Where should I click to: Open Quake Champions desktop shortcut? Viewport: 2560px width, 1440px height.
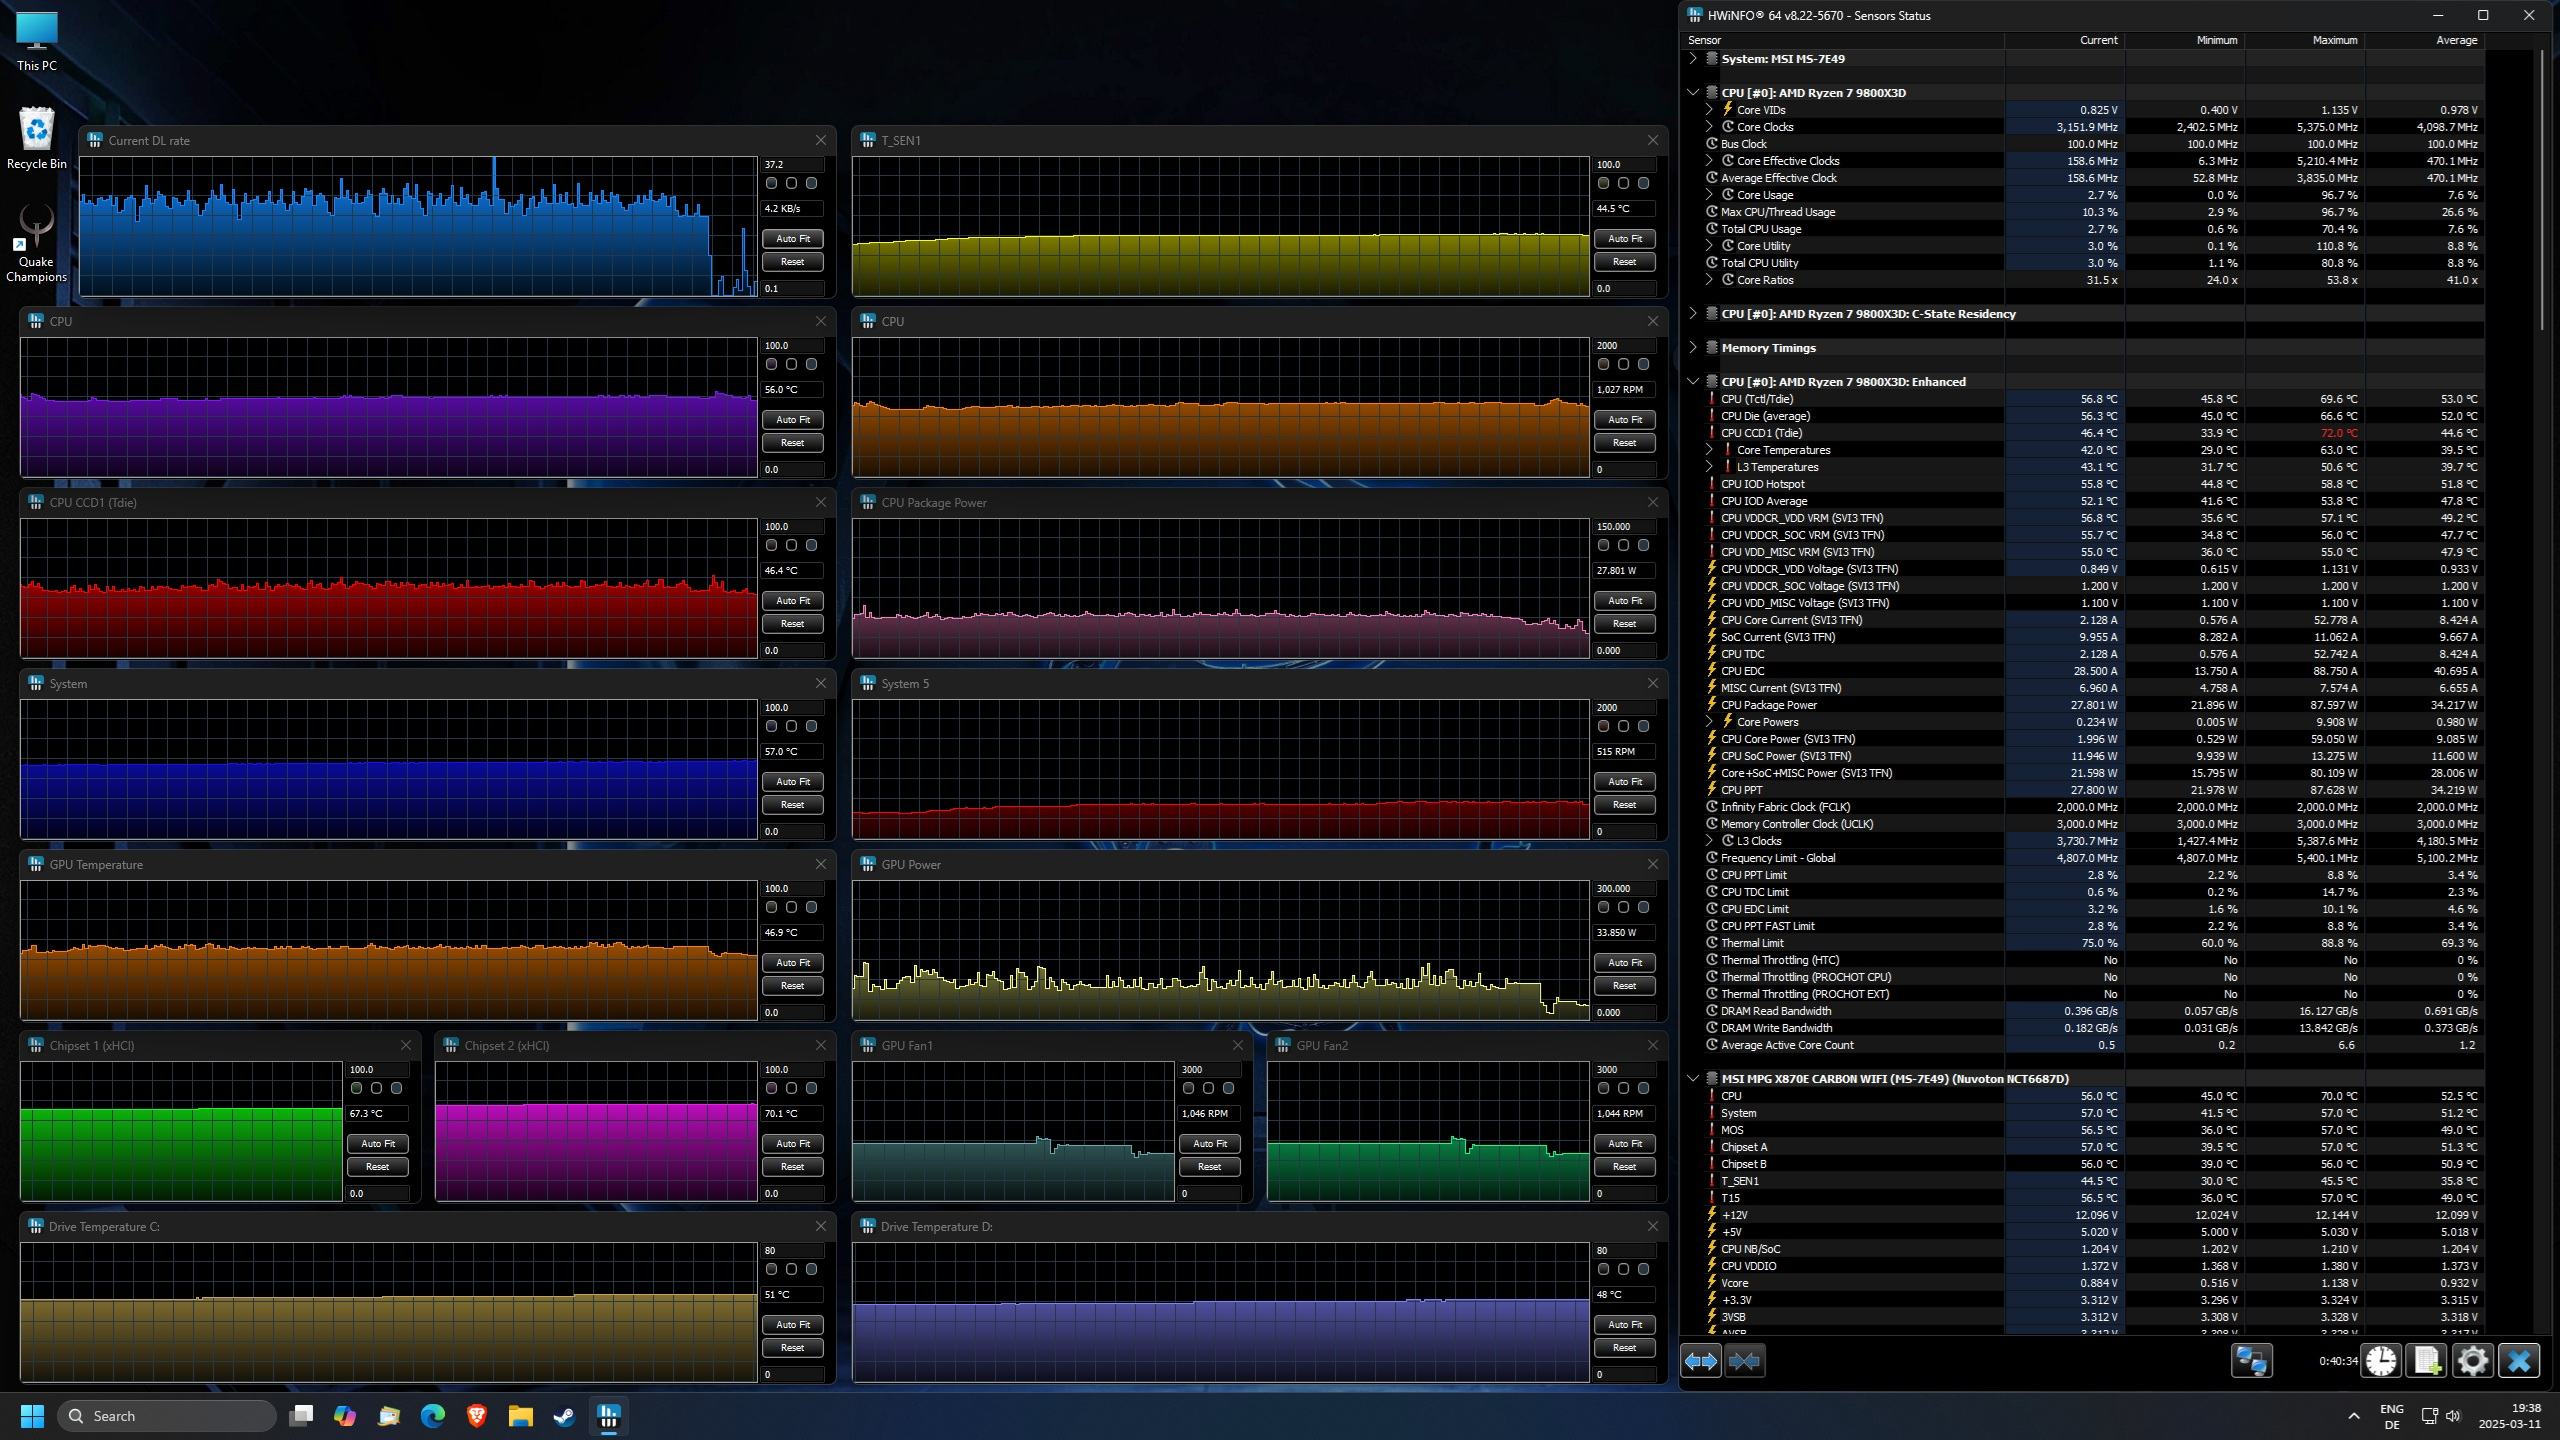coord(36,245)
